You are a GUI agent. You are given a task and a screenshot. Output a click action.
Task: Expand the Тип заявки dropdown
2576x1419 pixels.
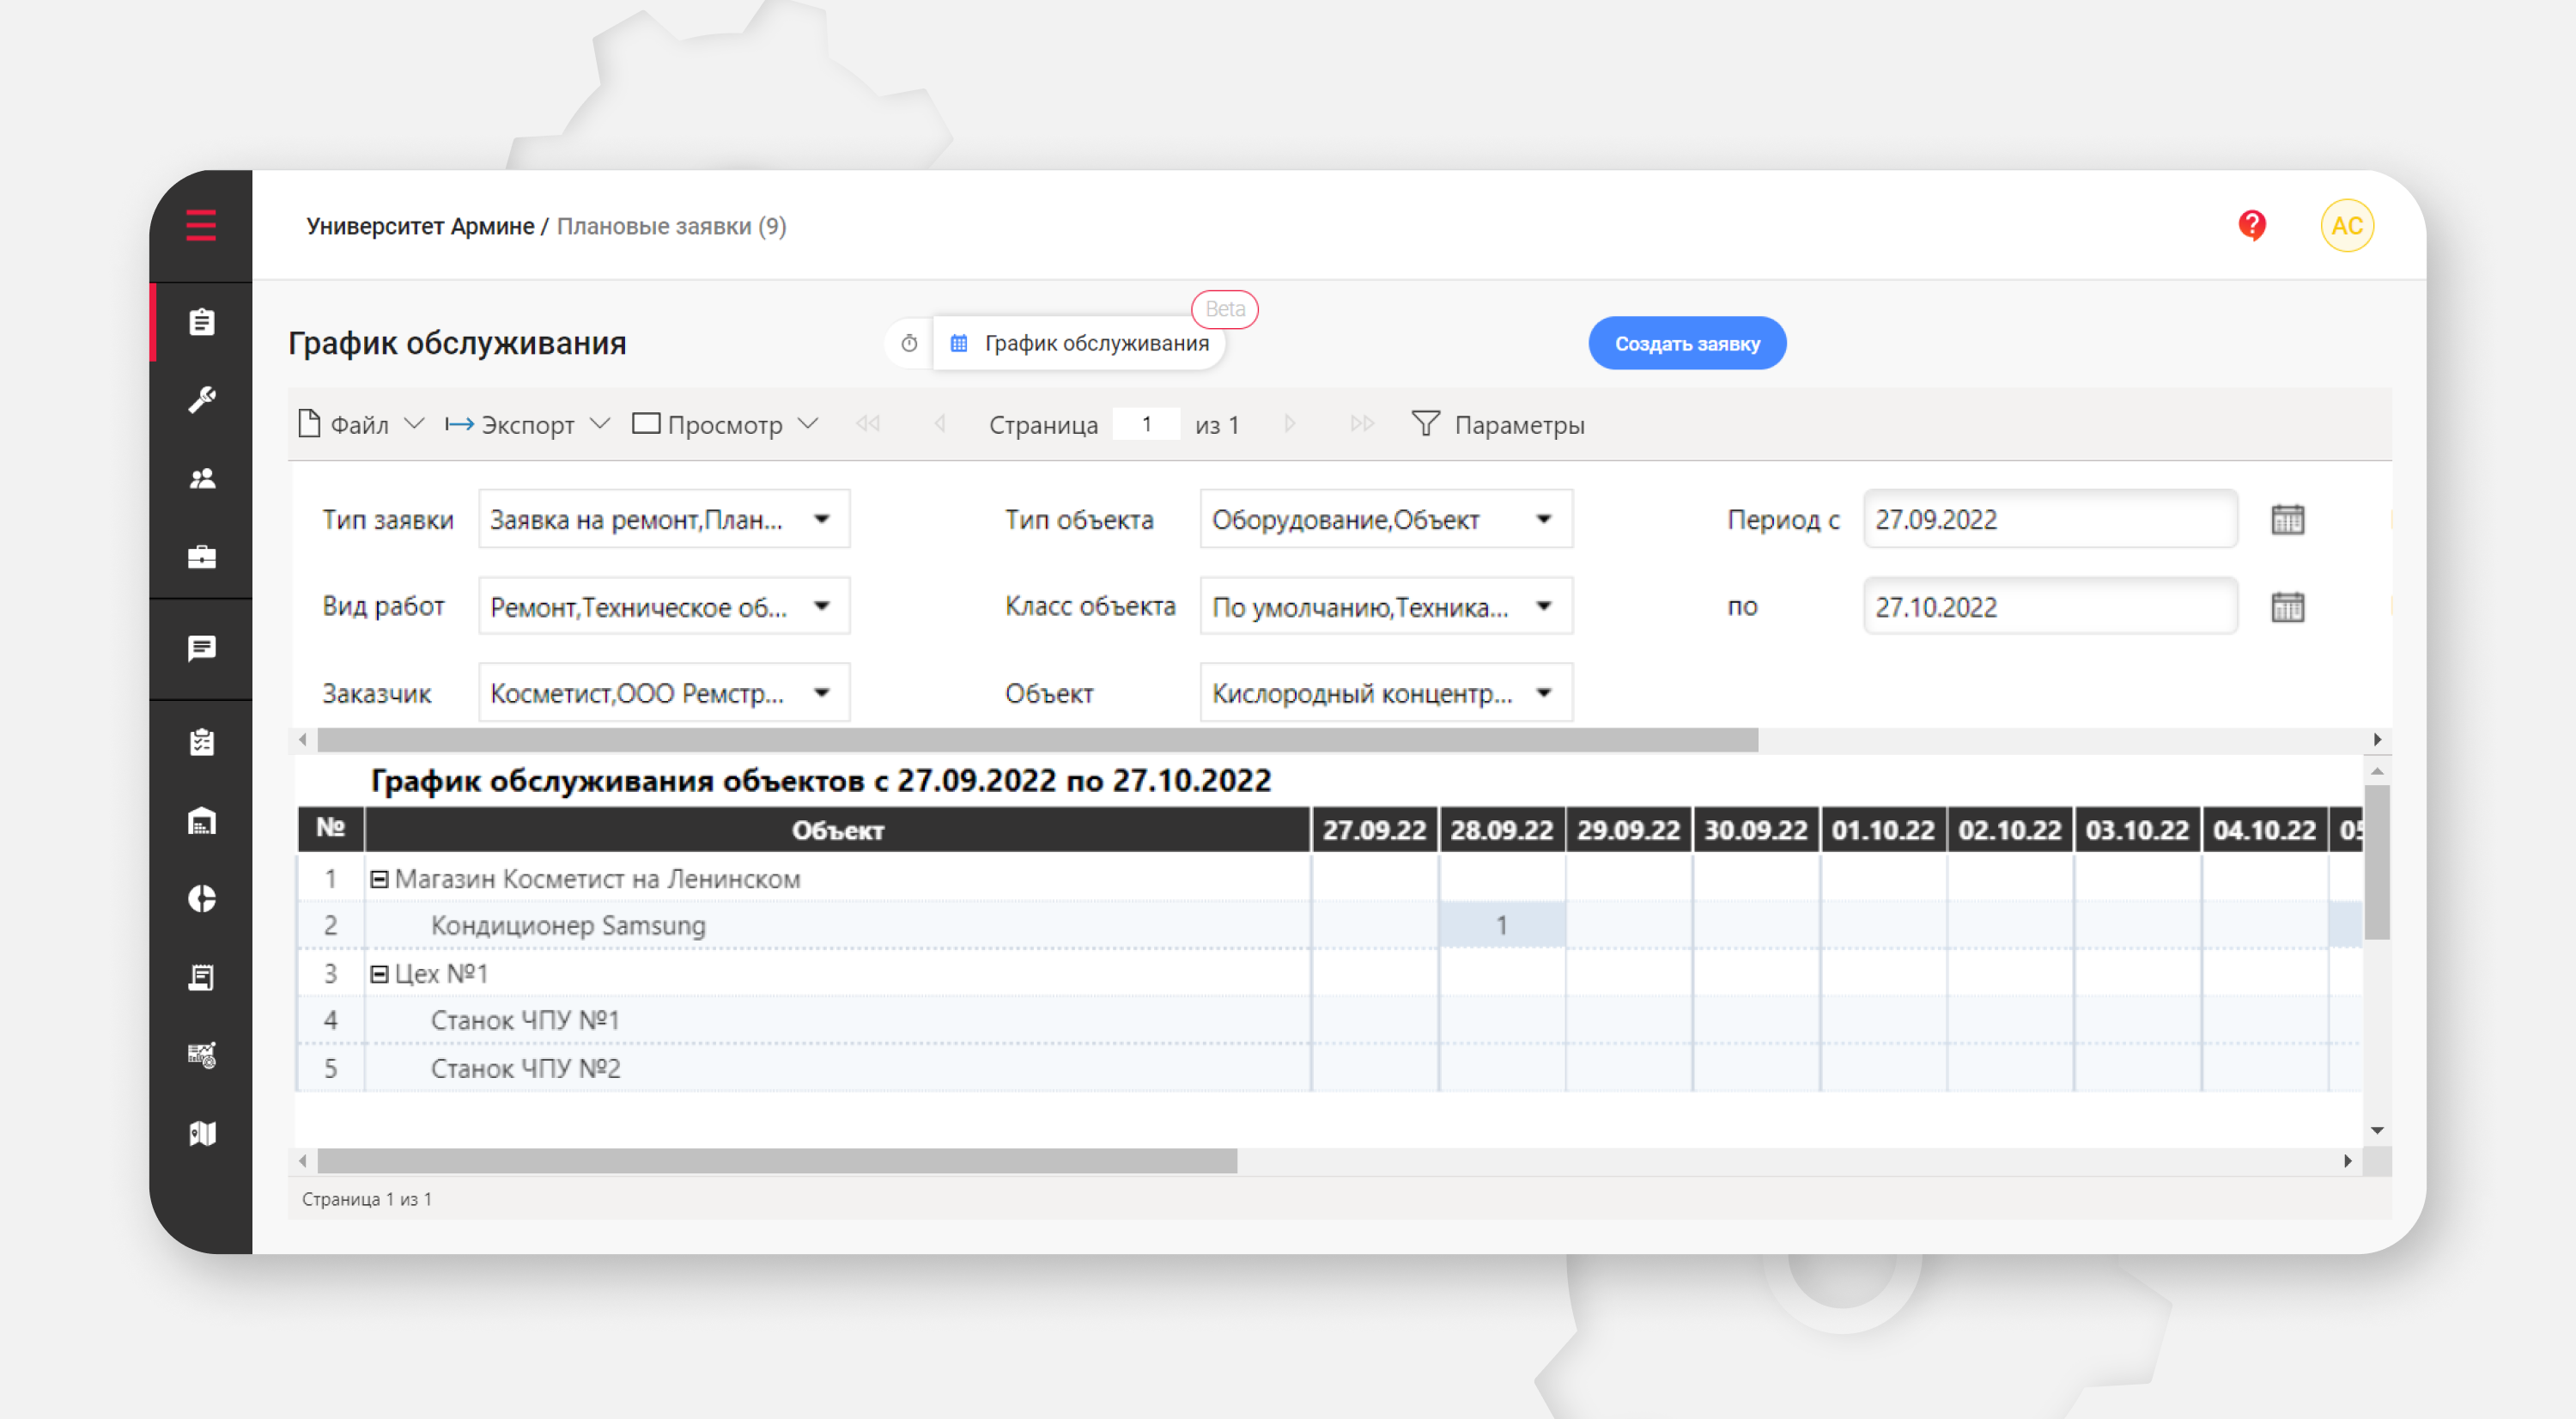coord(821,519)
